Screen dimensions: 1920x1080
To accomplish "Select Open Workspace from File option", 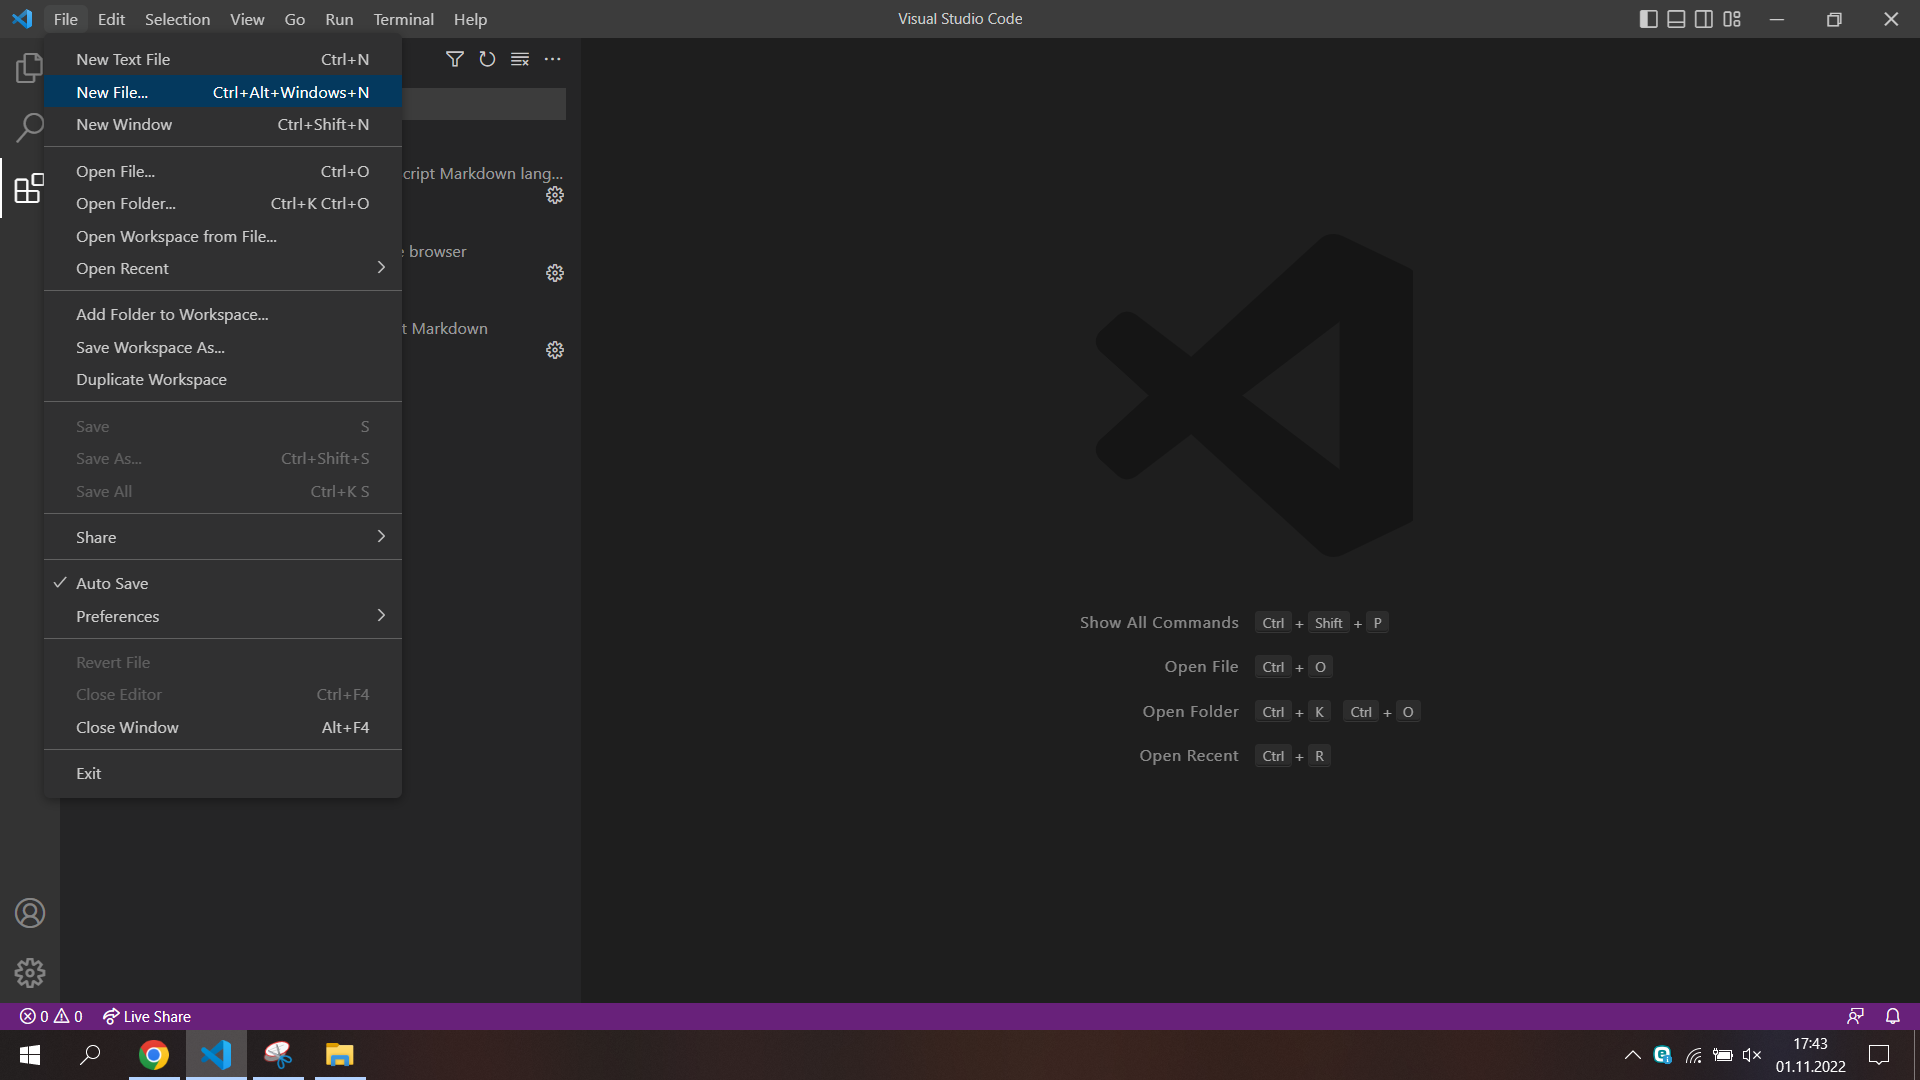I will (x=177, y=236).
